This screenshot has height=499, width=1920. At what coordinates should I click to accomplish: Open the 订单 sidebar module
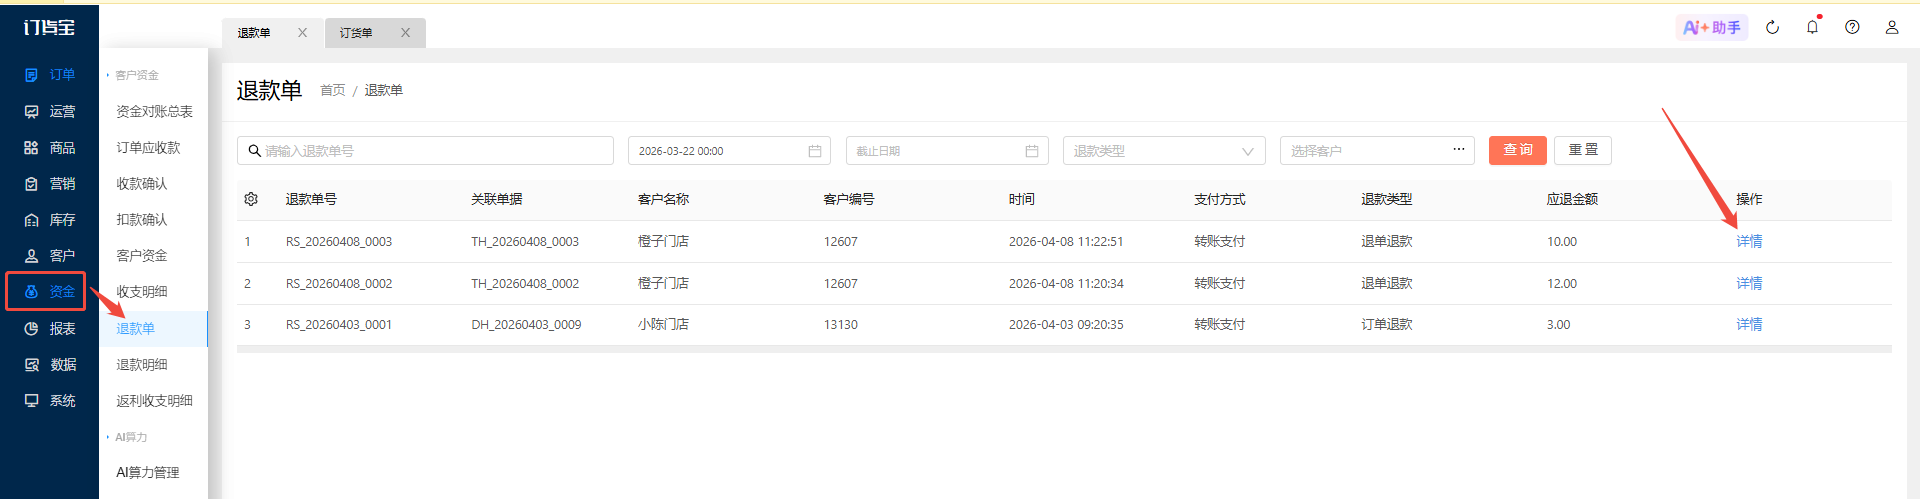(x=50, y=75)
